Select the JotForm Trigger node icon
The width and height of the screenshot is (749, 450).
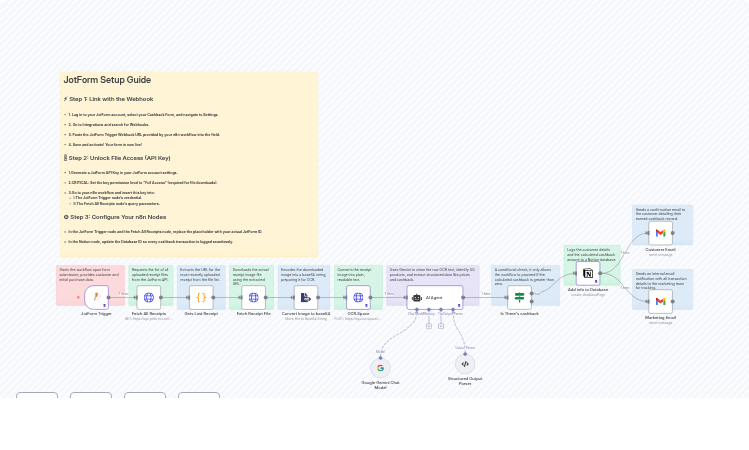click(x=96, y=297)
